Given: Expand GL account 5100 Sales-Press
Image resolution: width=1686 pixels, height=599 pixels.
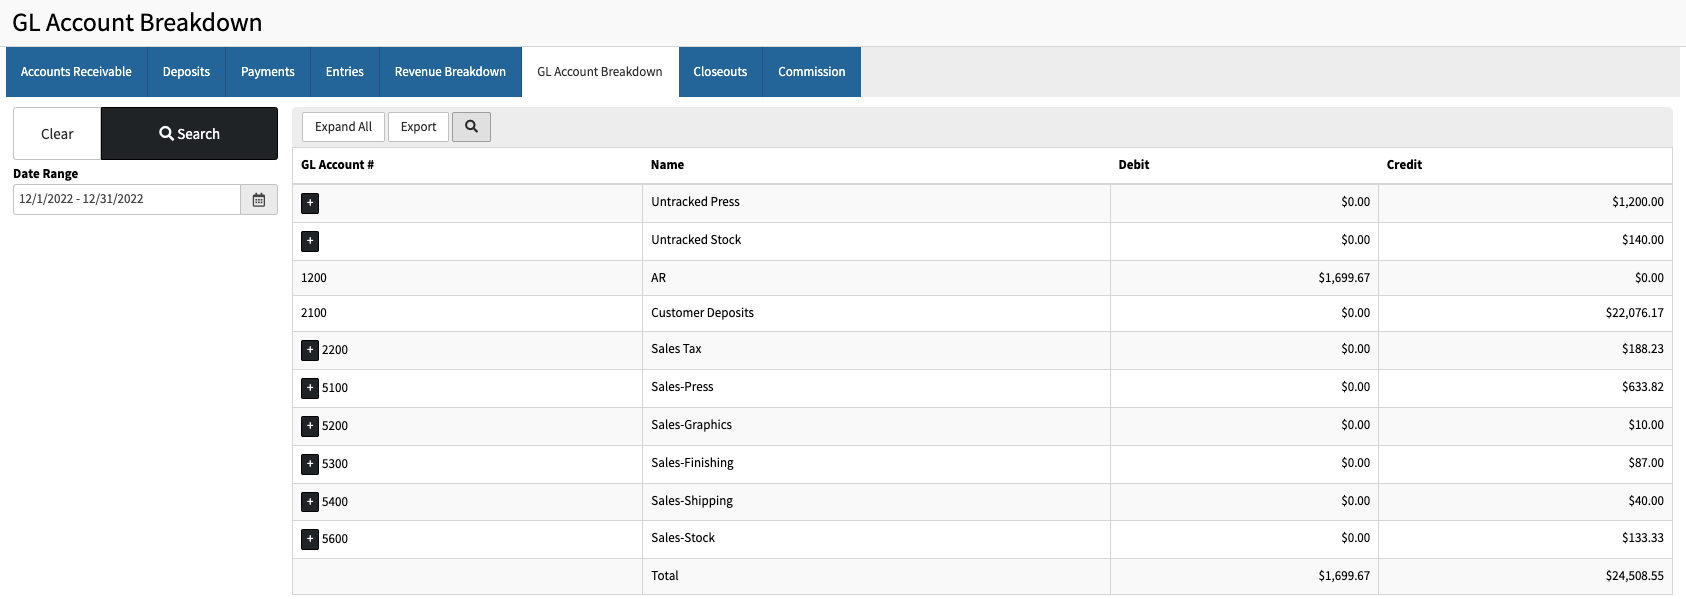Looking at the screenshot, I should [310, 388].
